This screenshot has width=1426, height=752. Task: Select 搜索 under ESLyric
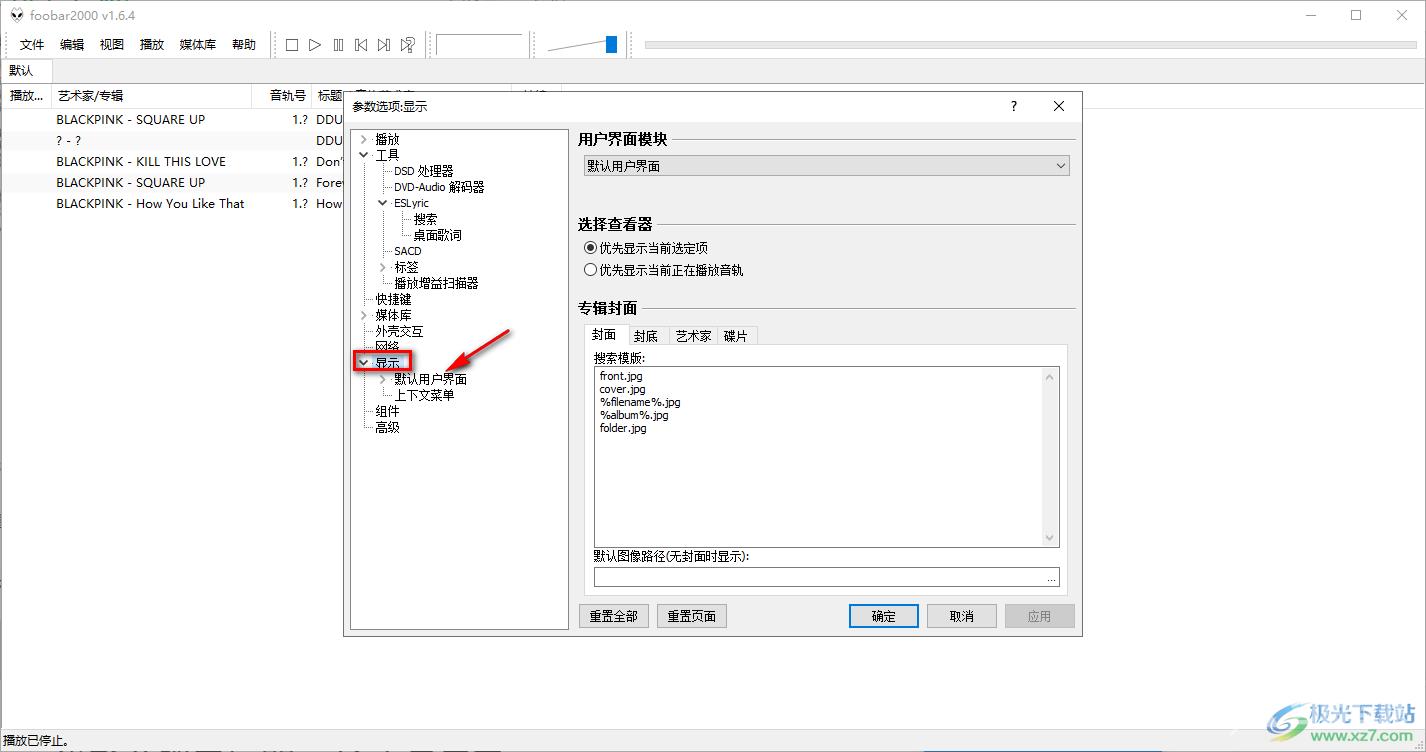pos(425,219)
